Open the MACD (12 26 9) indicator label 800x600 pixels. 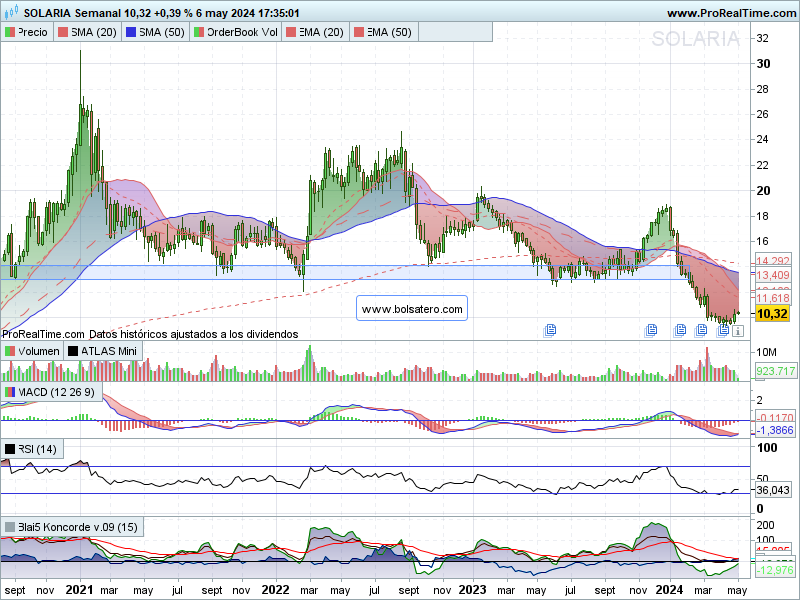51,392
